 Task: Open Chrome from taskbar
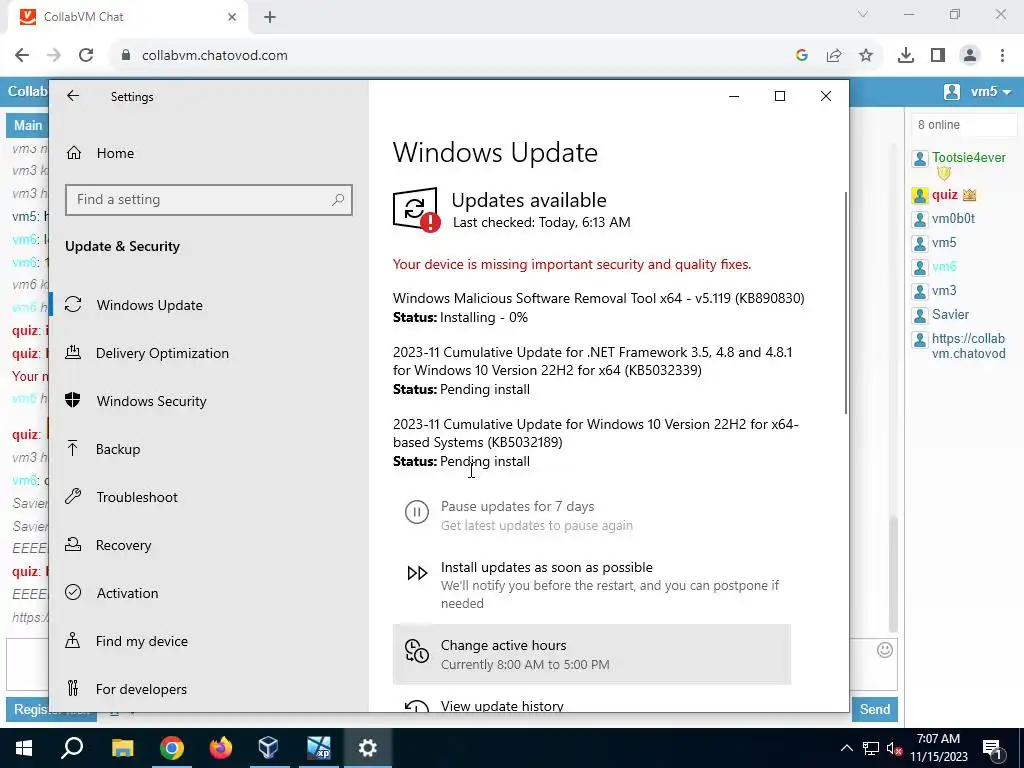[172, 748]
